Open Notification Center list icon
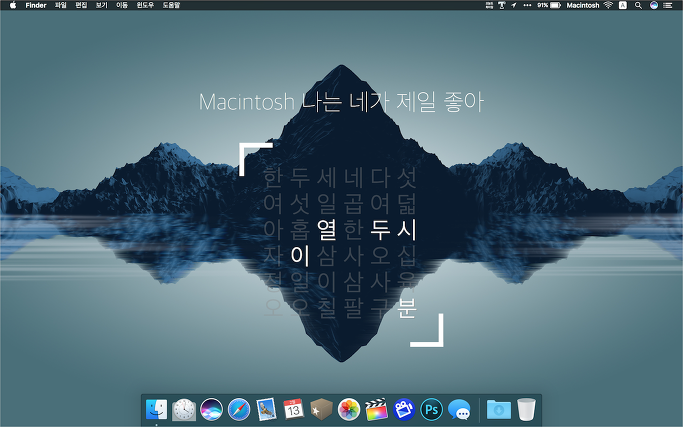Image resolution: width=683 pixels, height=427 pixels. [x=668, y=5]
